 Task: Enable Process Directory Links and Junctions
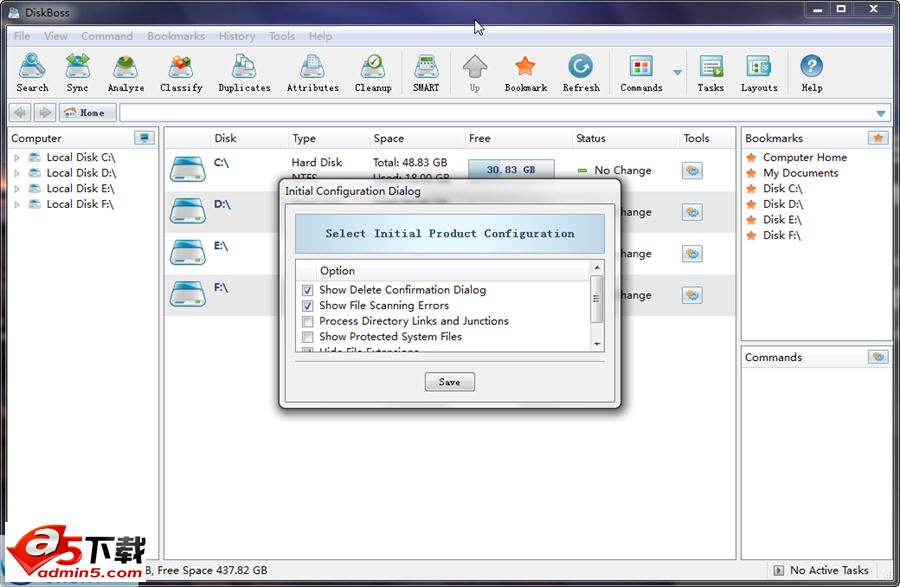pos(308,322)
